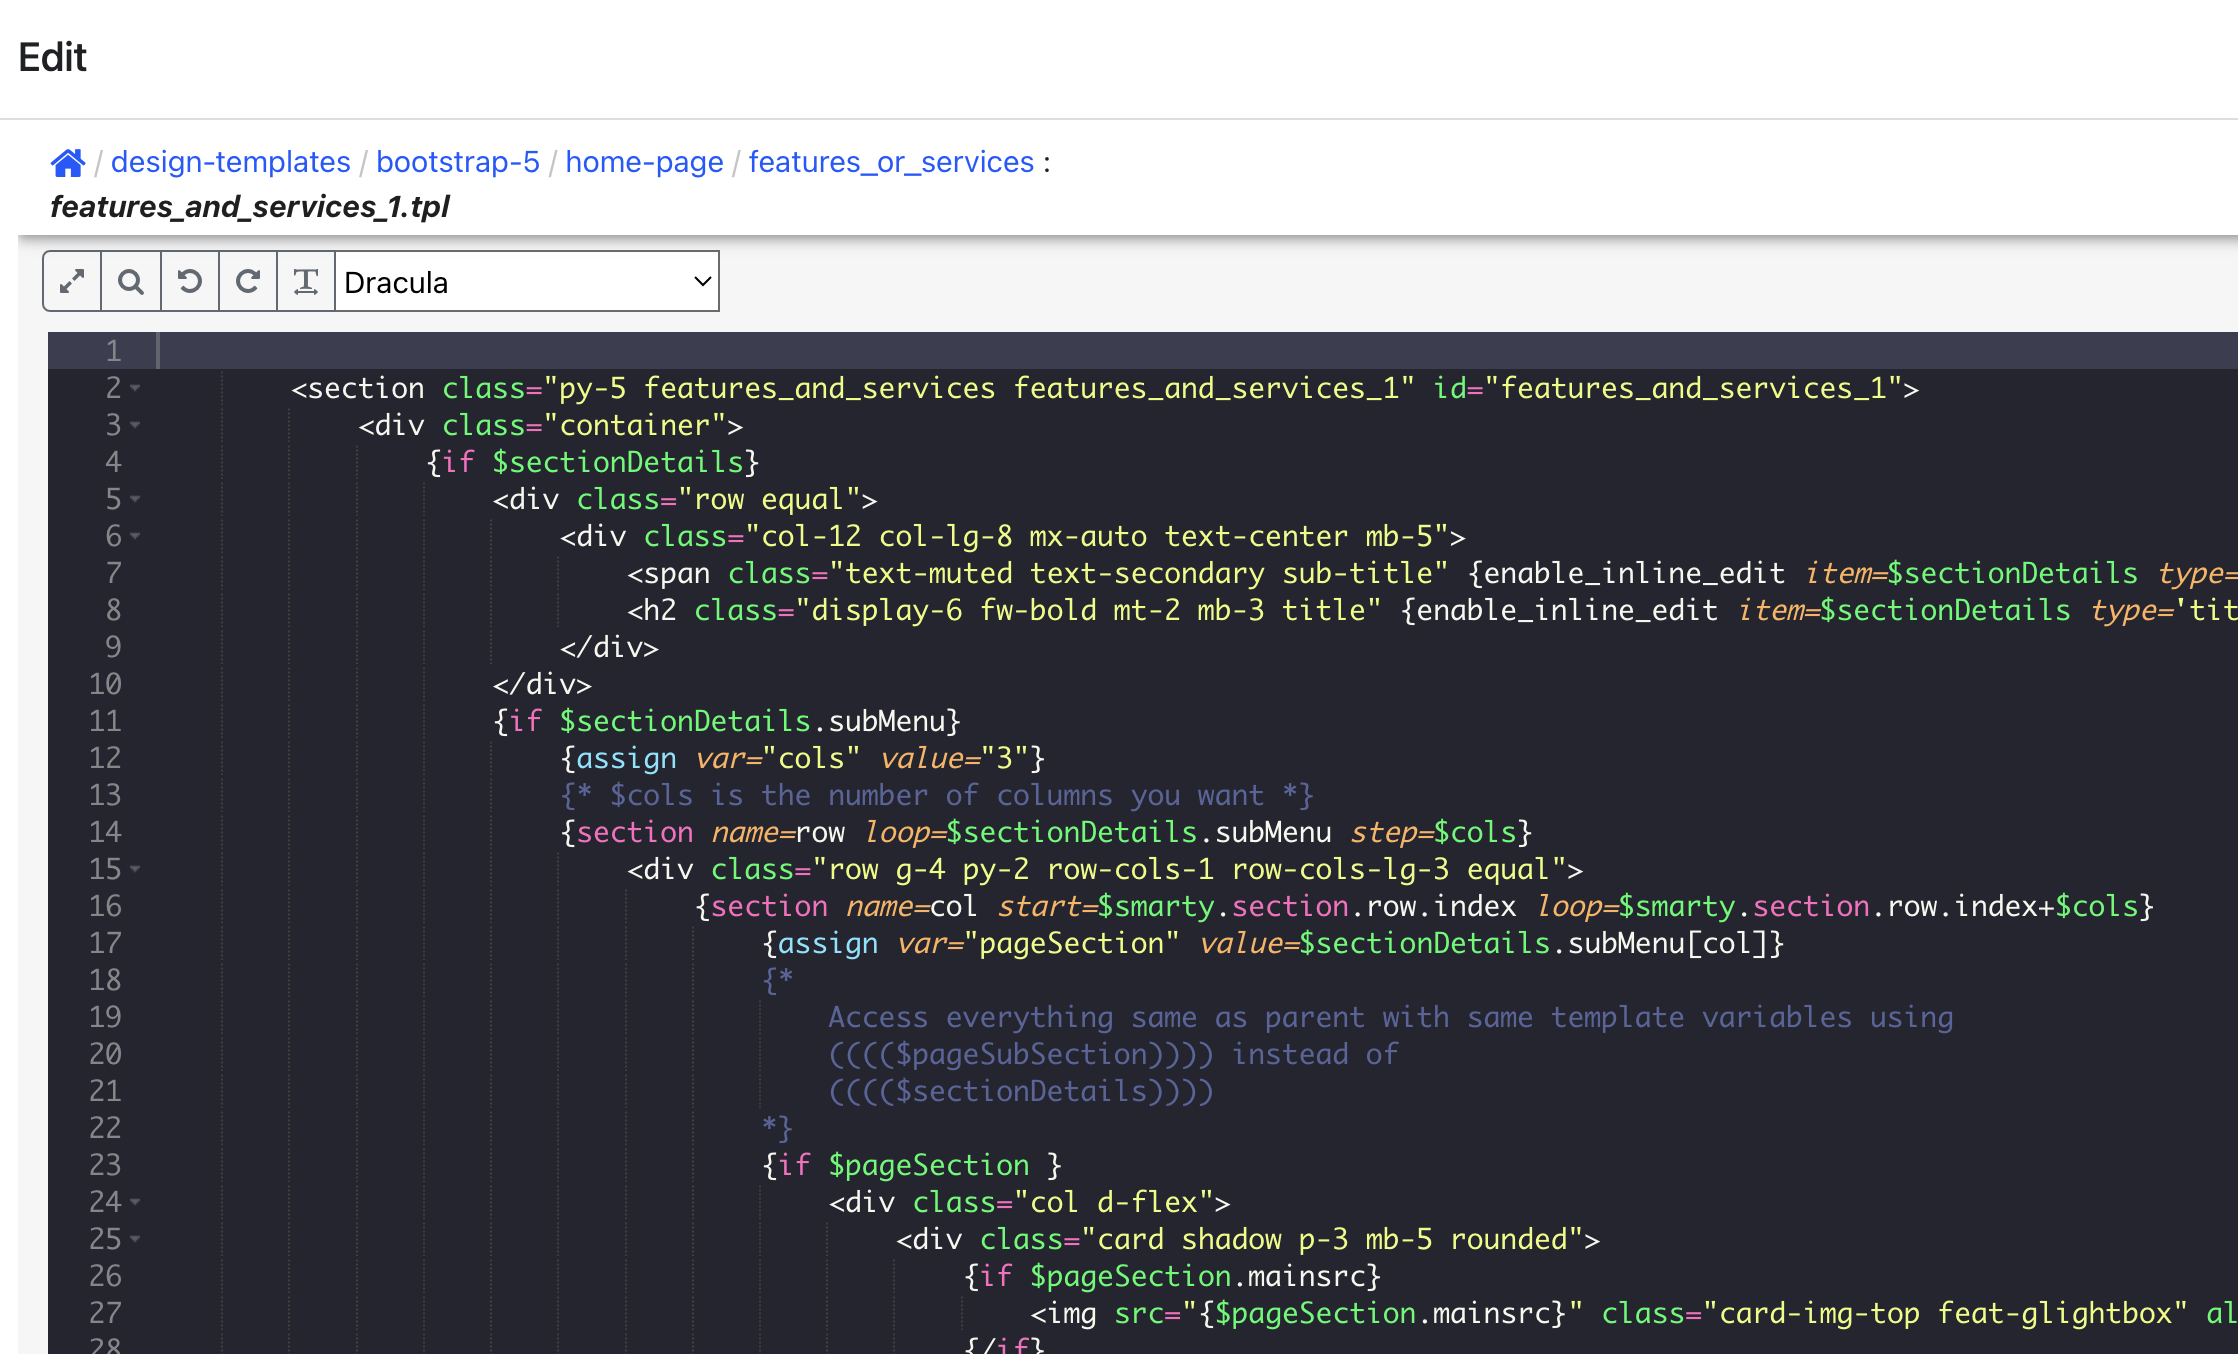Click '{if $pageSection }' line
Image resolution: width=2238 pixels, height=1354 pixels.
coord(912,1165)
